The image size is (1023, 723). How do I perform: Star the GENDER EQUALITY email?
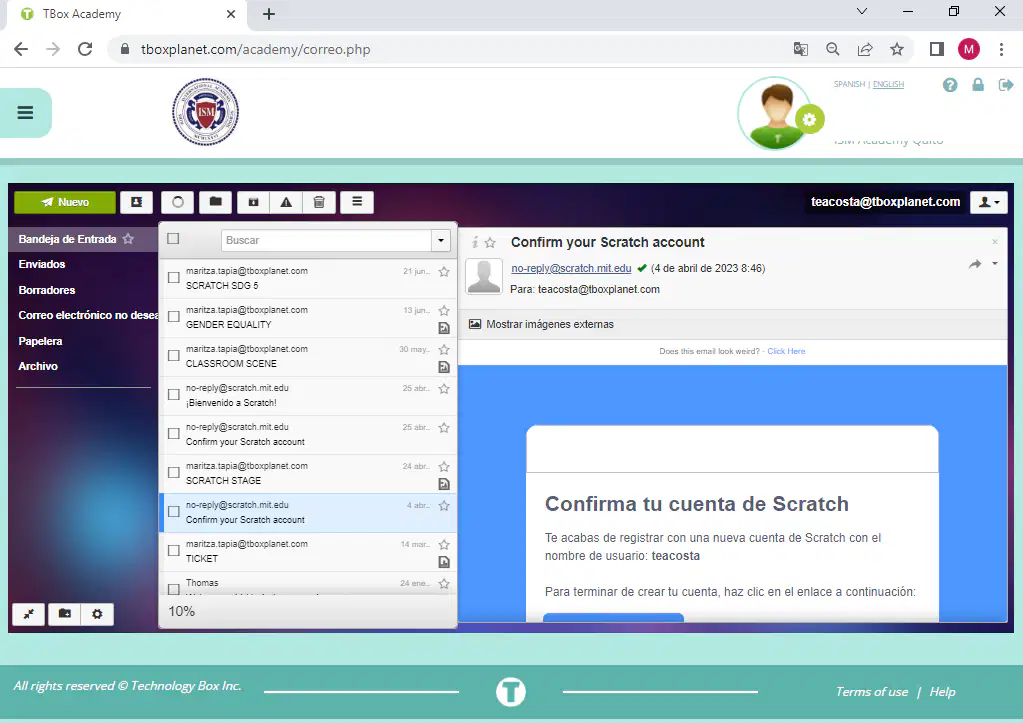point(444,311)
